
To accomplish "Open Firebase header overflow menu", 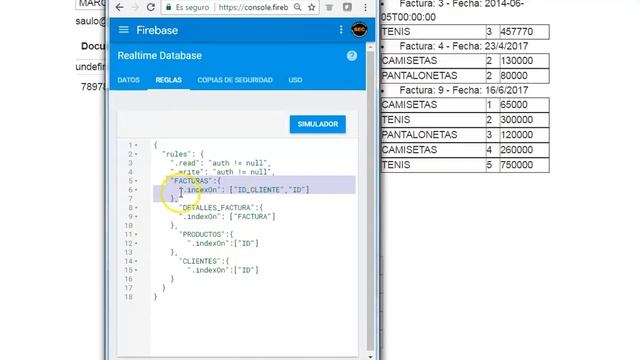I will tap(341, 29).
